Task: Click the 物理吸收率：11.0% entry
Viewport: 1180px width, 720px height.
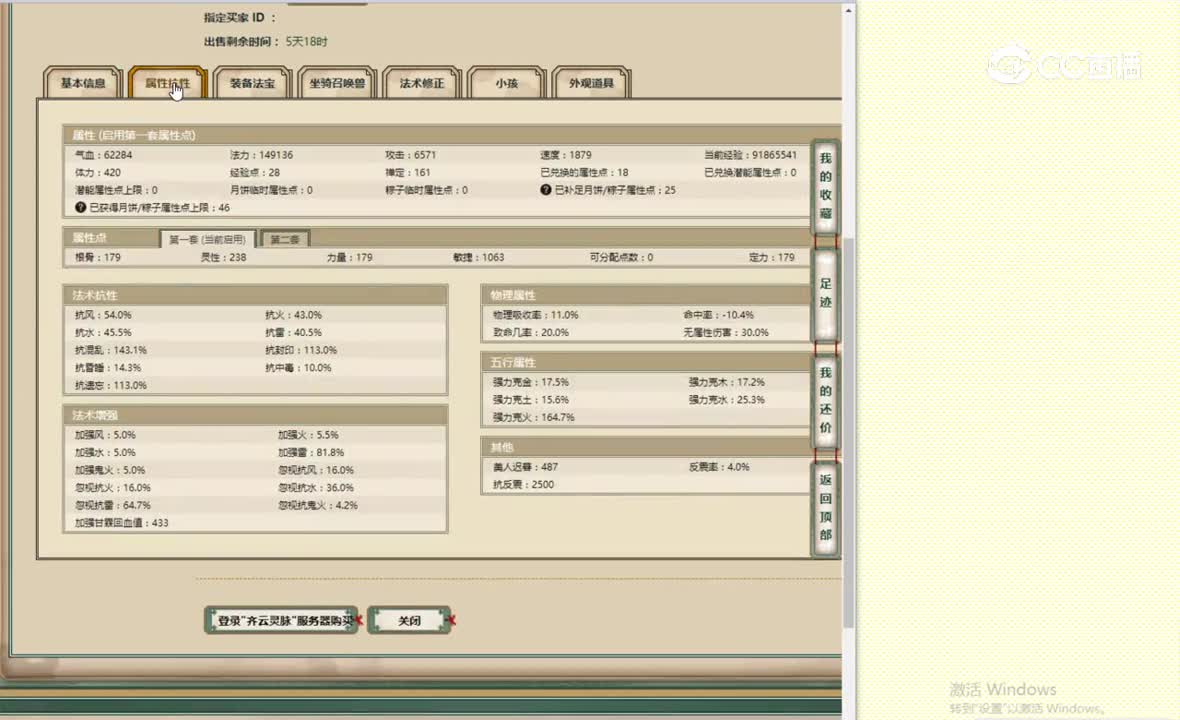Action: [x=536, y=315]
